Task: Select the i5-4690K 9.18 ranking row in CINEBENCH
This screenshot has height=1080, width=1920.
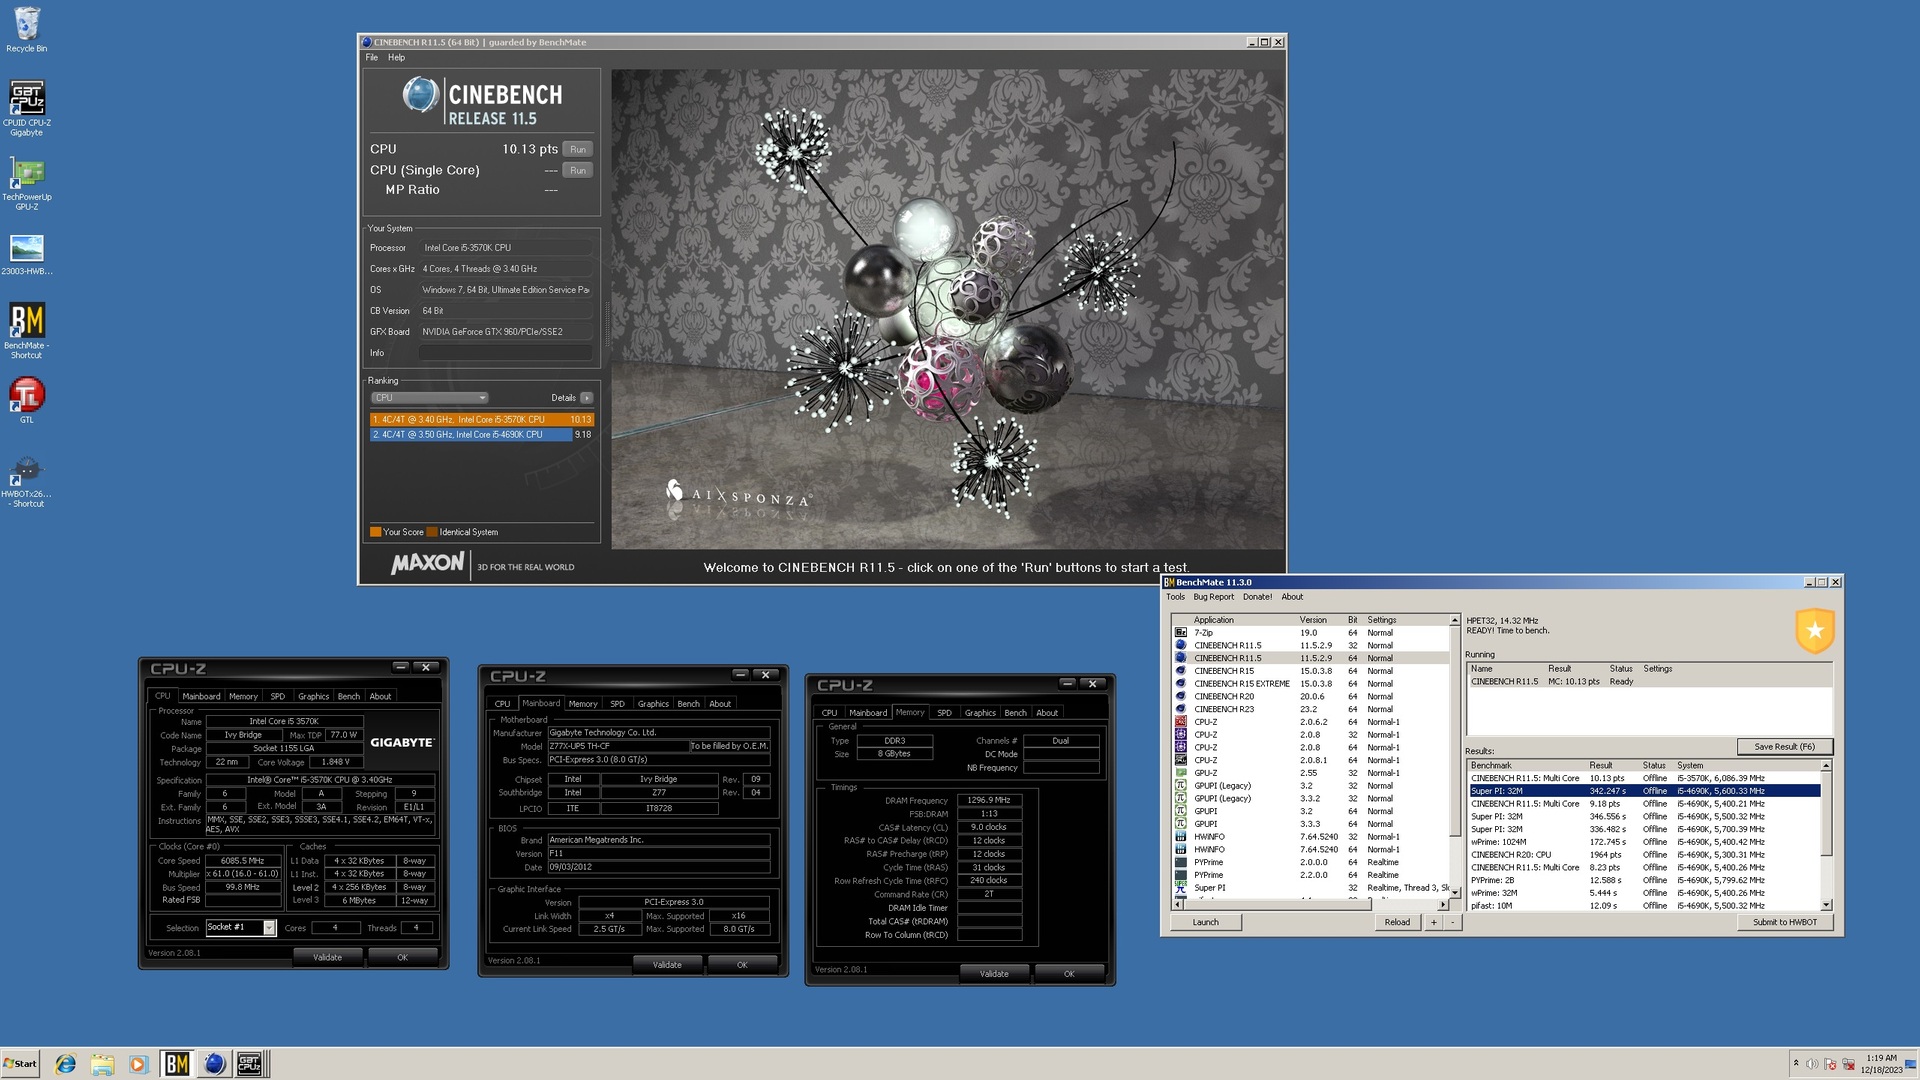Action: pos(482,435)
